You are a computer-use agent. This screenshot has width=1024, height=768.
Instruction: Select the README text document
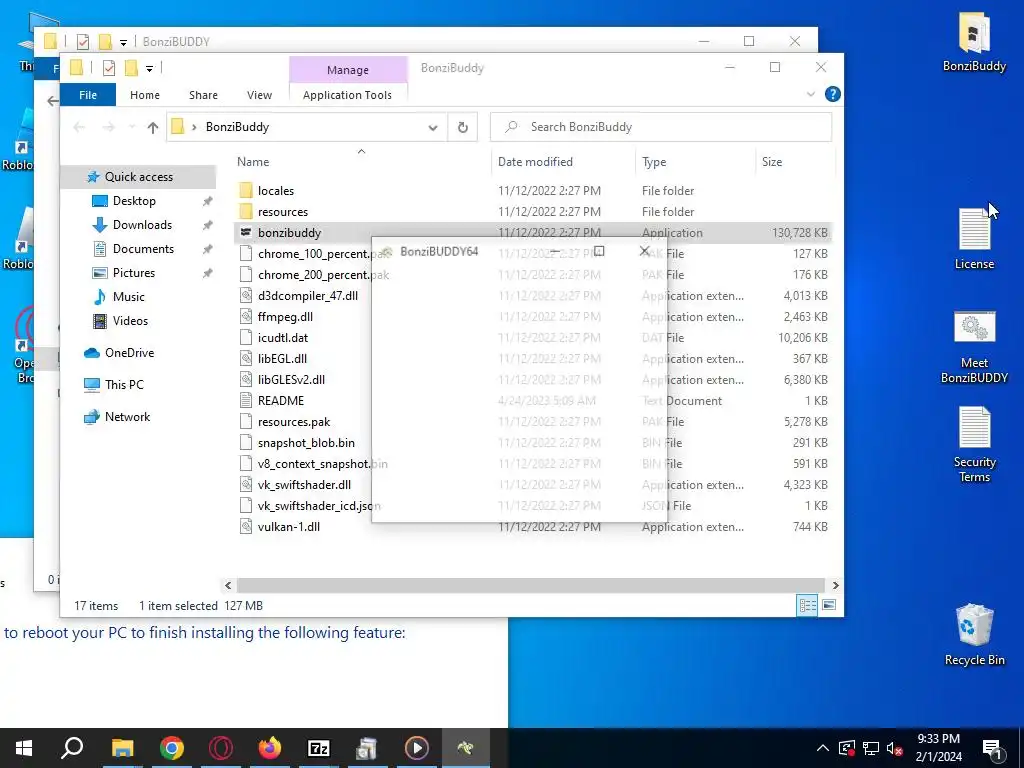(x=281, y=400)
